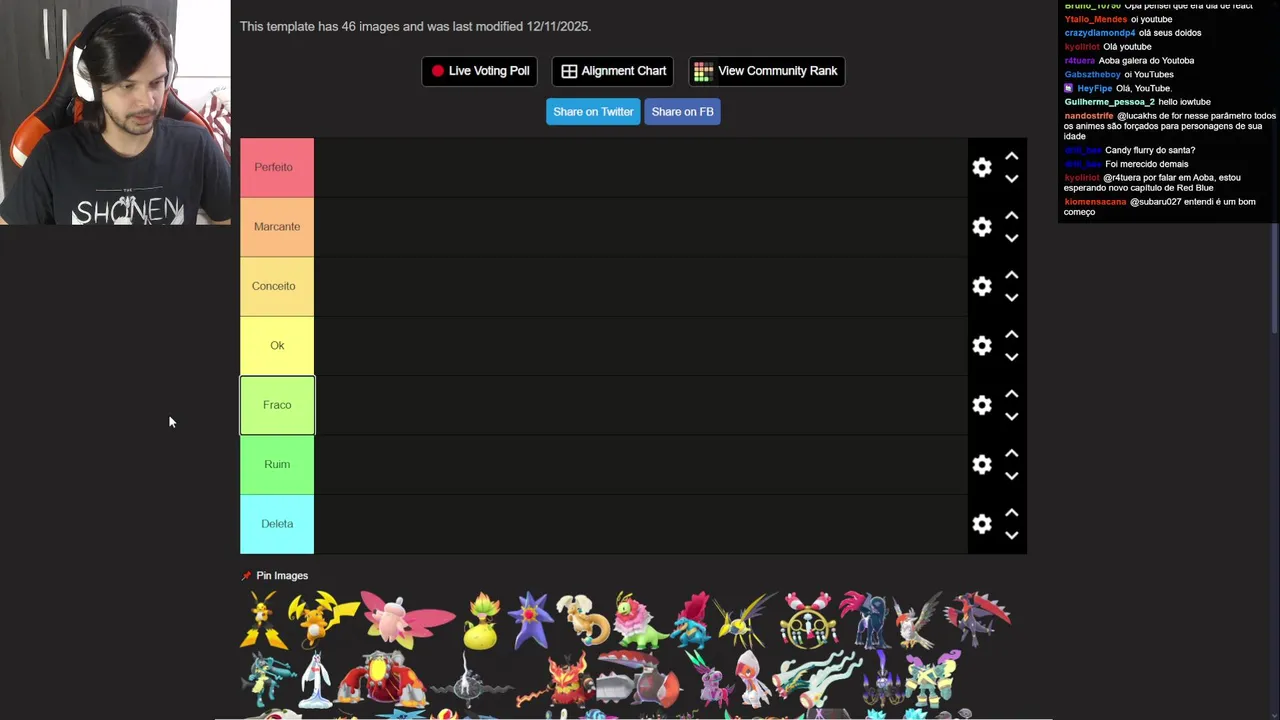
Task: Select the green Ruim tier label
Action: coord(277,464)
